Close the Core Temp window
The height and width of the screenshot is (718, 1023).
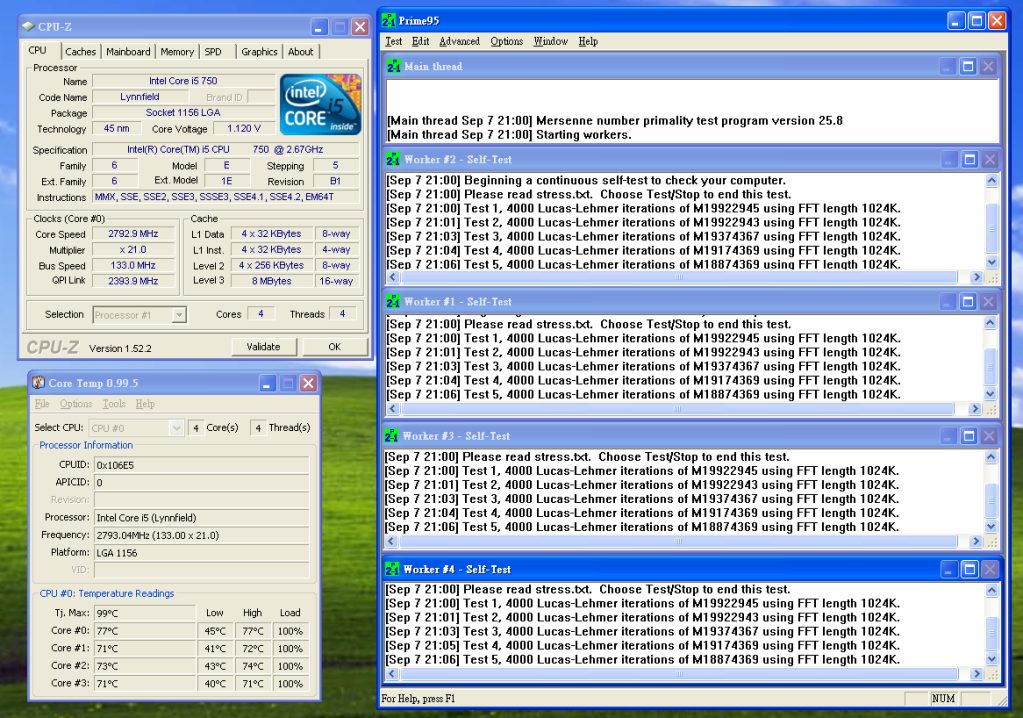309,383
